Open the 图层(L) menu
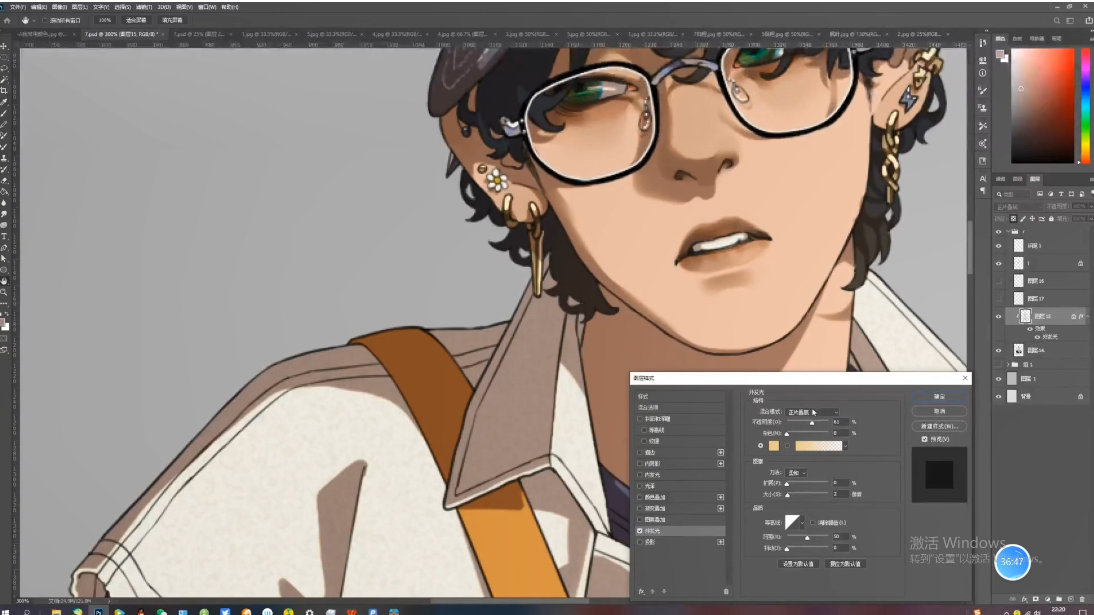 80,7
